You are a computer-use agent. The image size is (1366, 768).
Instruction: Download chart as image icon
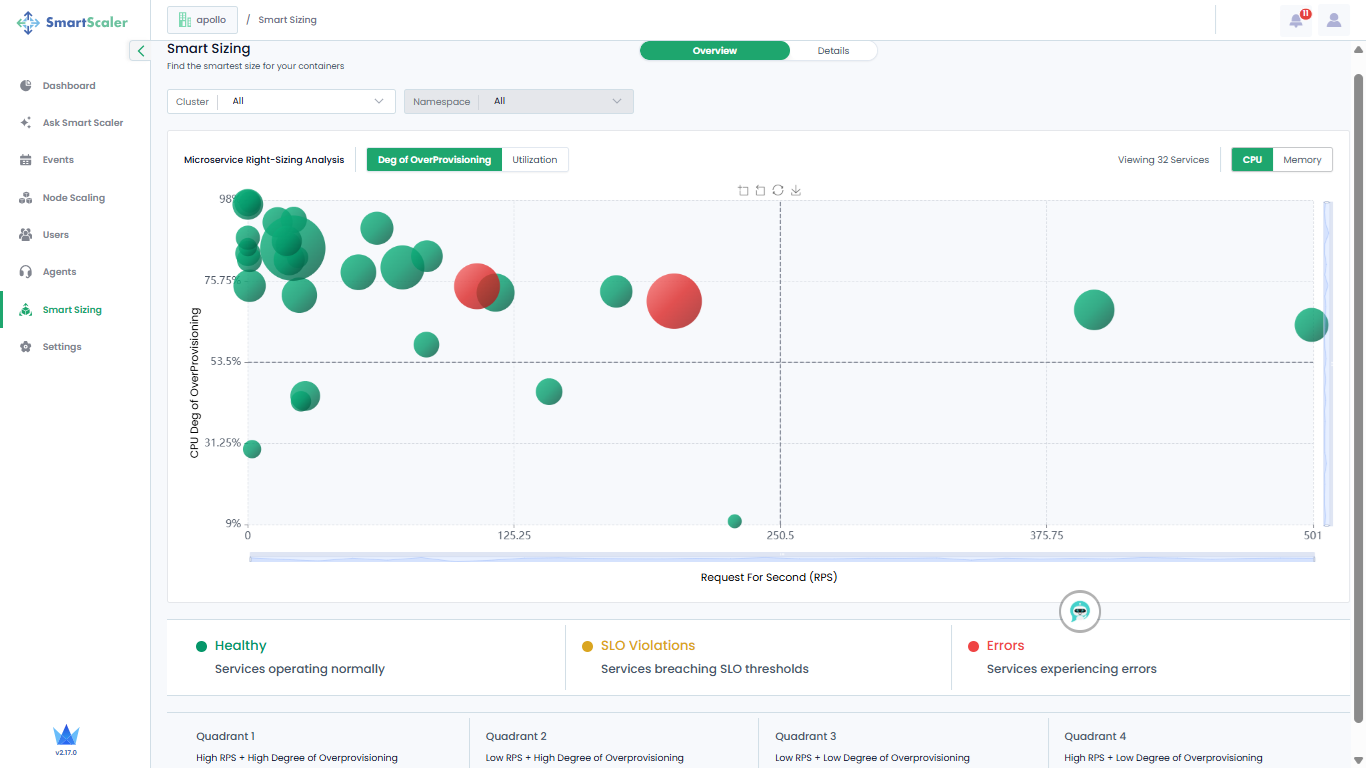click(x=796, y=190)
